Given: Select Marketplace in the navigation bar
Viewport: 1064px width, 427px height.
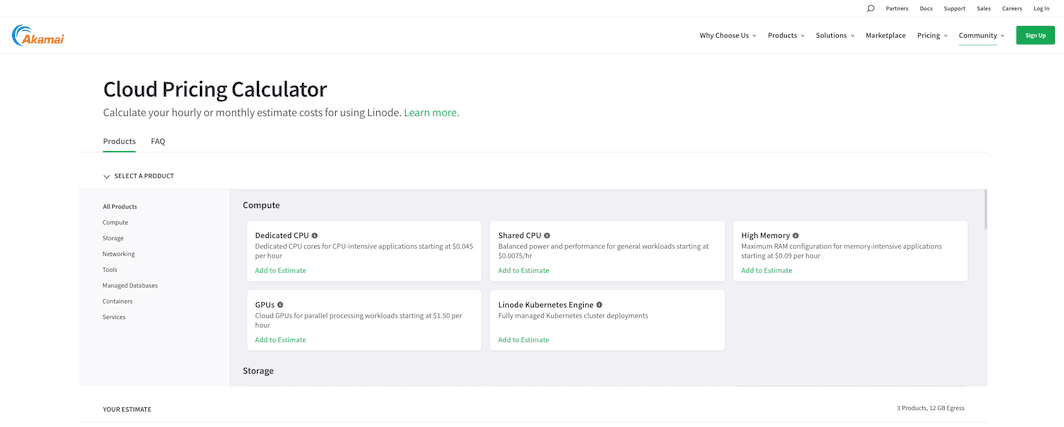Looking at the screenshot, I should point(885,36).
